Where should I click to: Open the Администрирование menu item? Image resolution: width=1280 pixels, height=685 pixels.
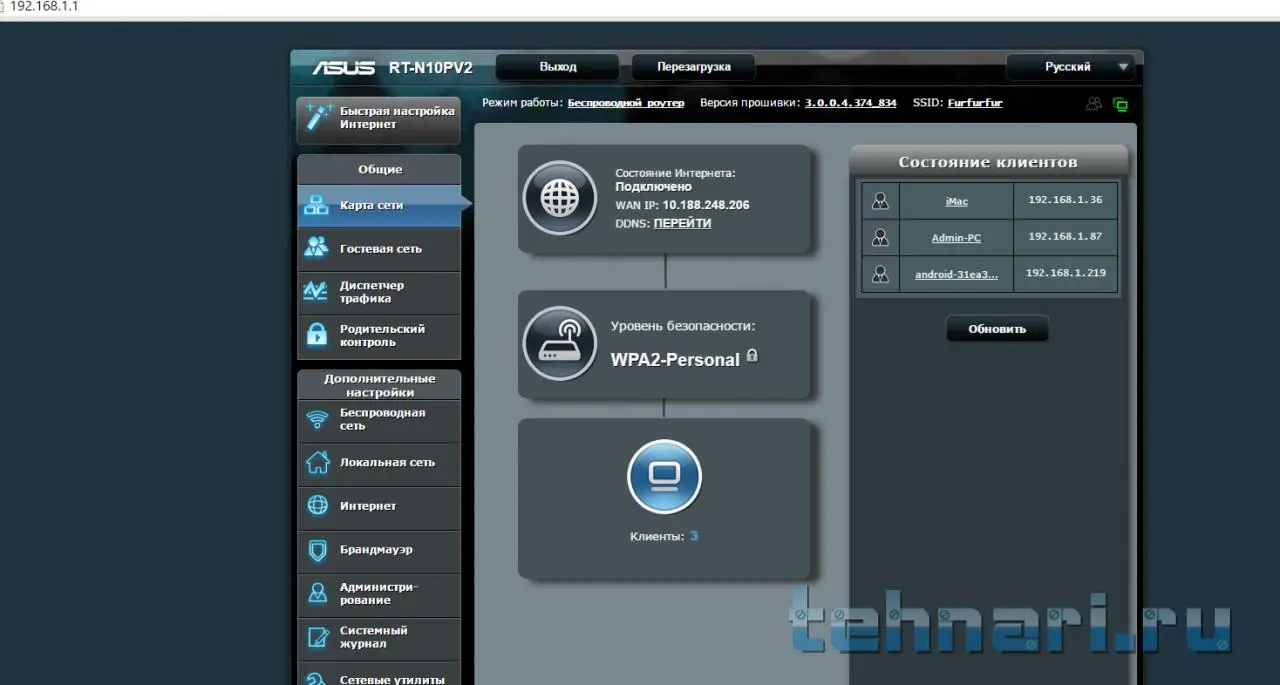[x=379, y=594]
